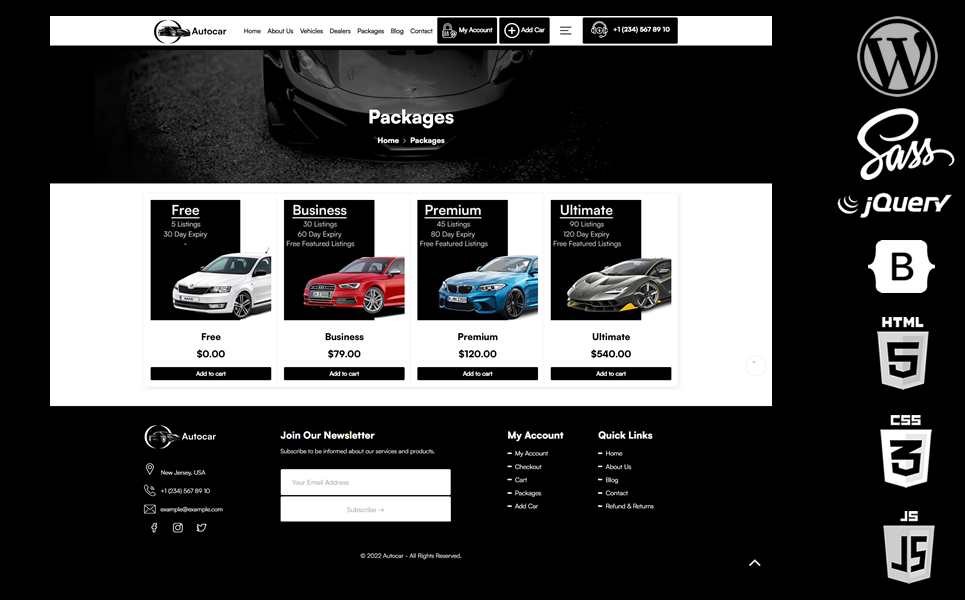This screenshot has height=600, width=965.
Task: Select the Premium package car thumbnail
Action: pos(477,260)
